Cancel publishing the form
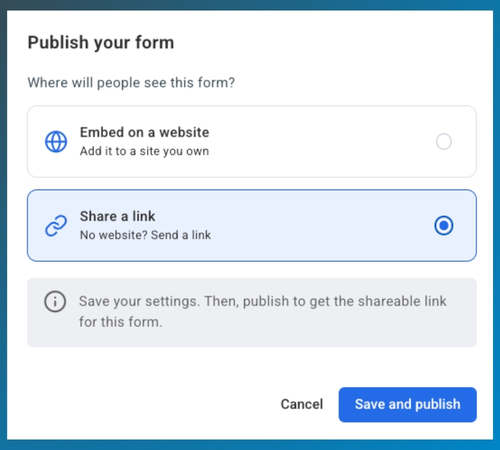 pos(302,404)
